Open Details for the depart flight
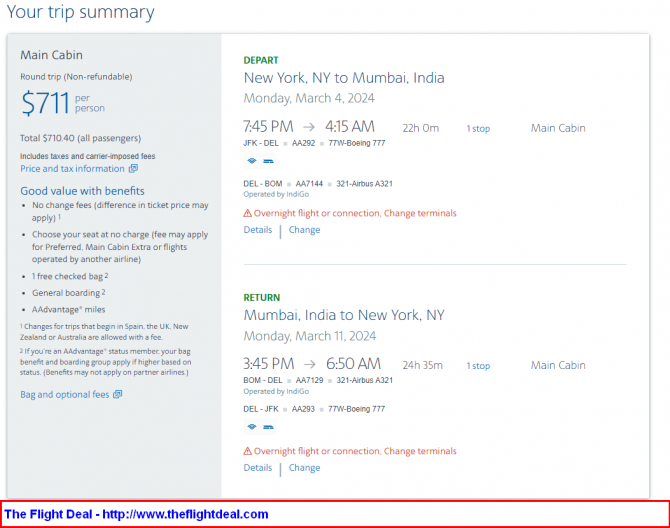This screenshot has width=670, height=528. [x=258, y=230]
